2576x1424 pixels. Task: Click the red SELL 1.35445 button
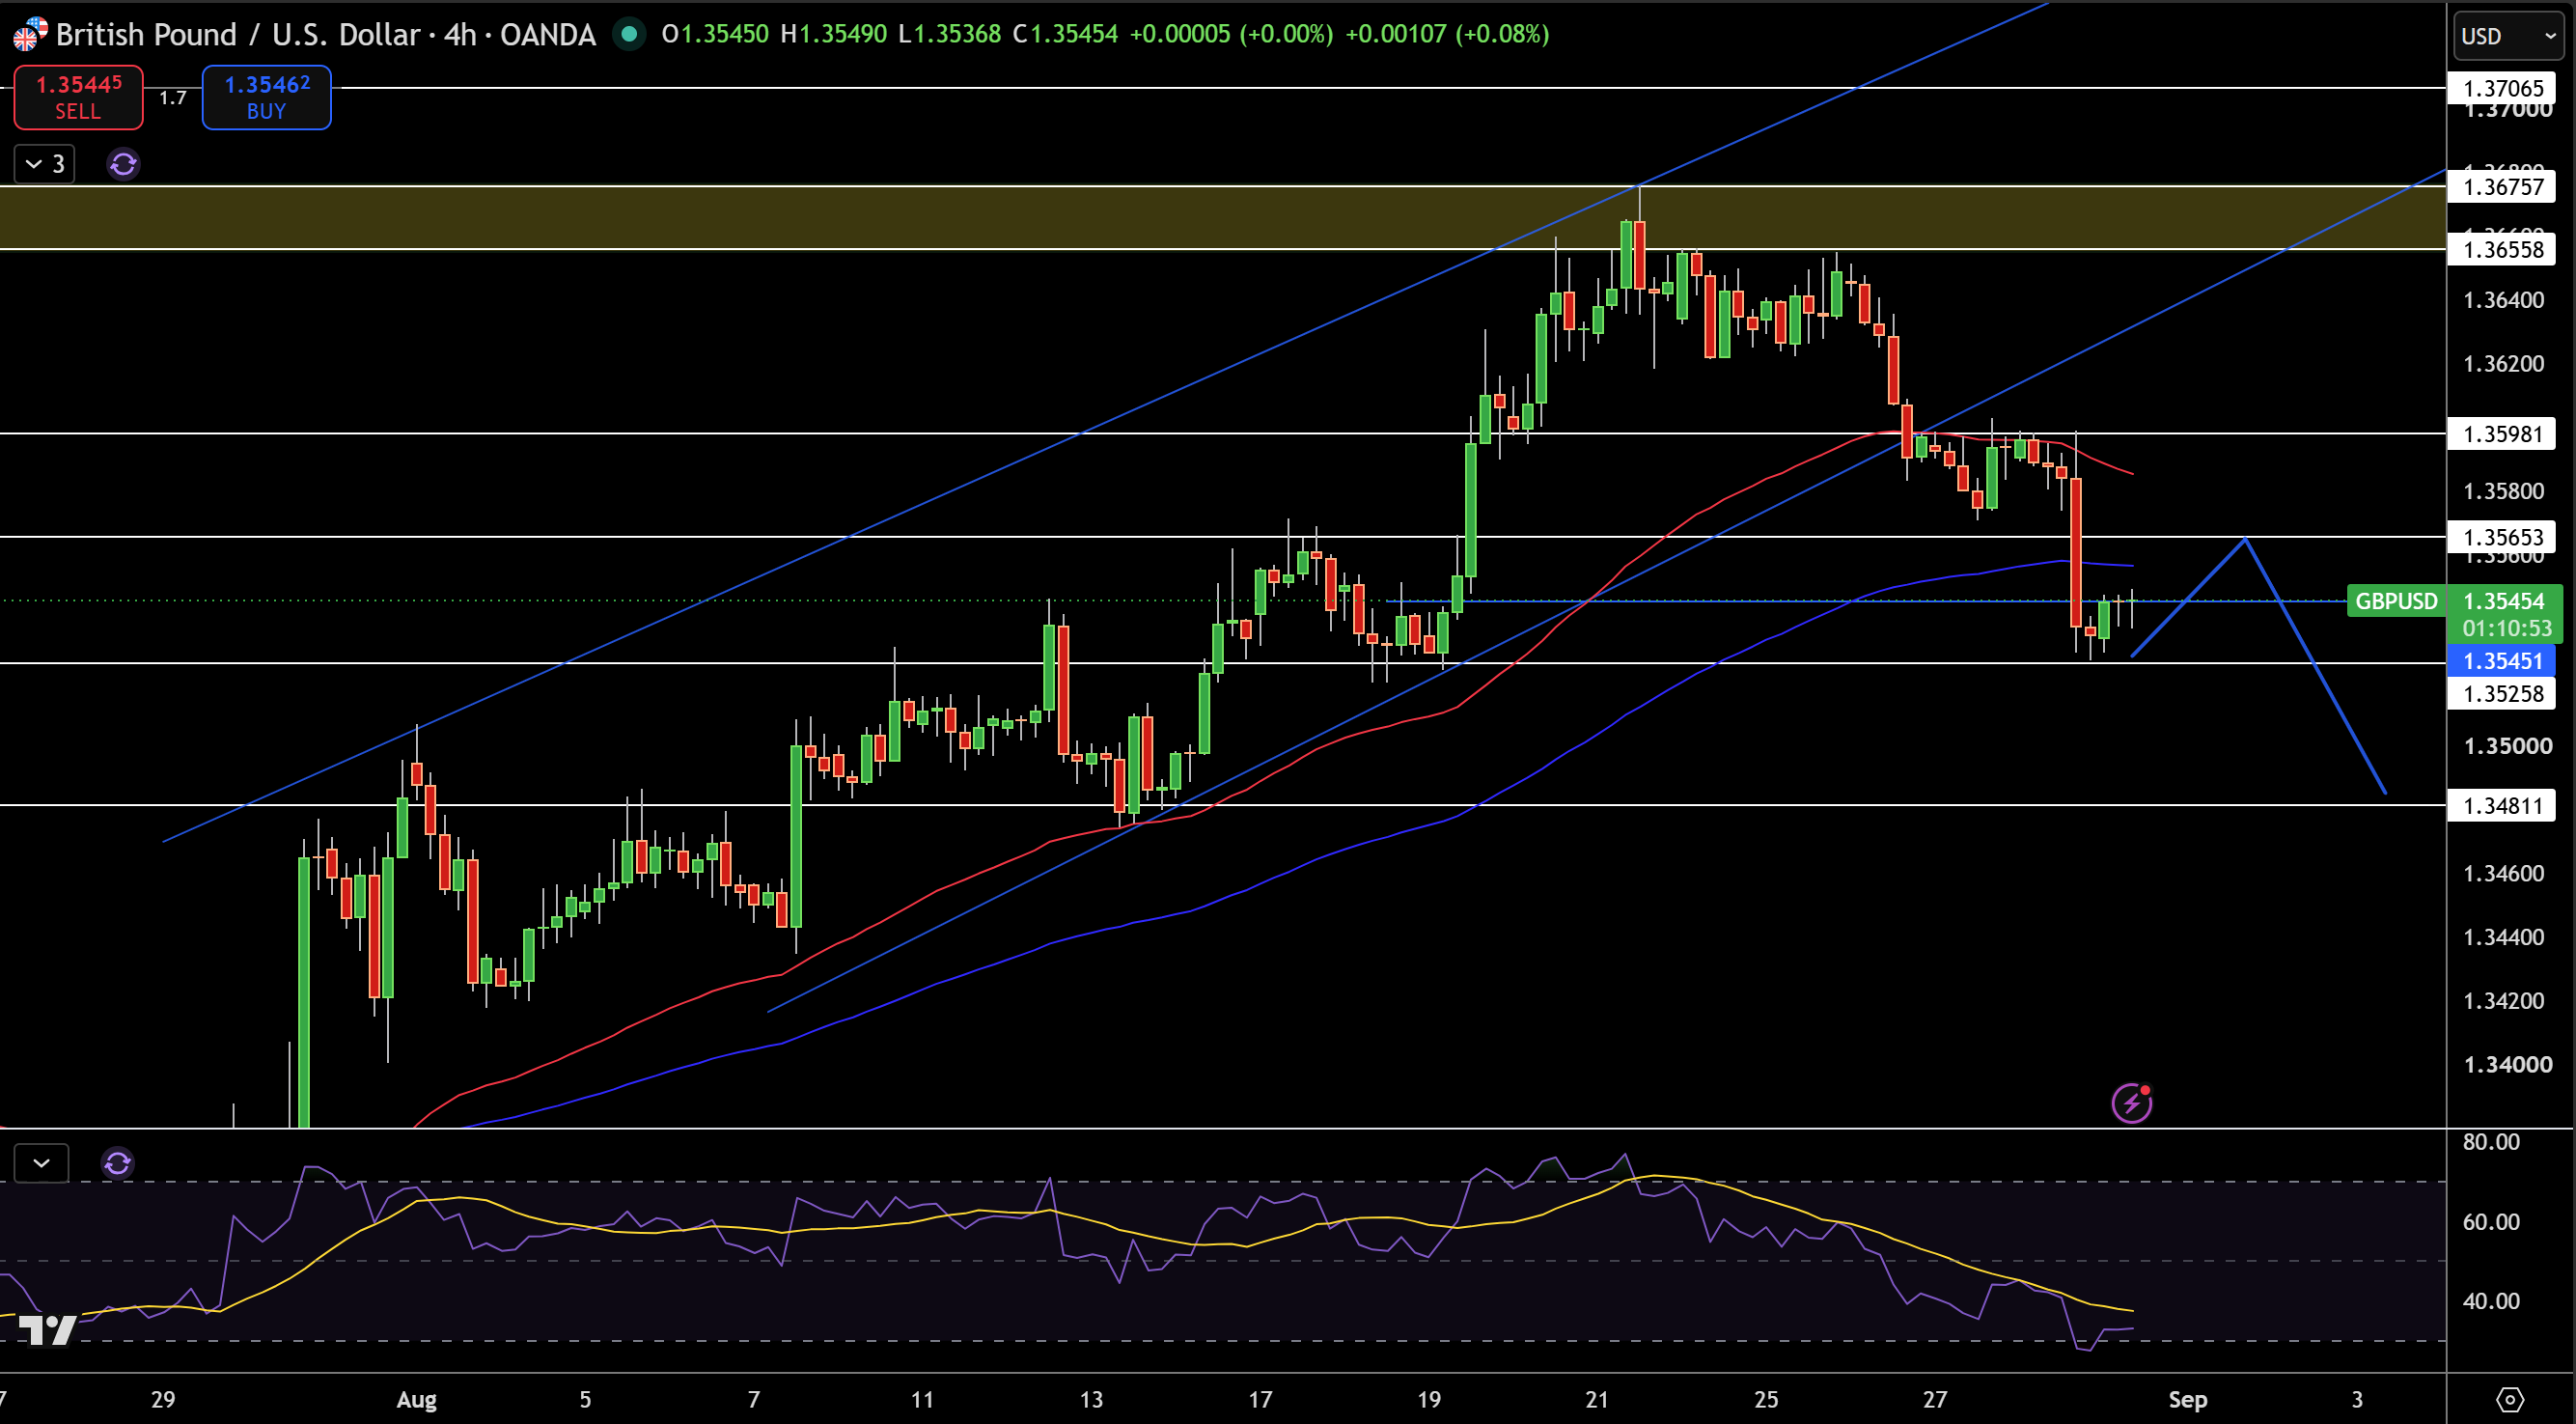(78, 97)
